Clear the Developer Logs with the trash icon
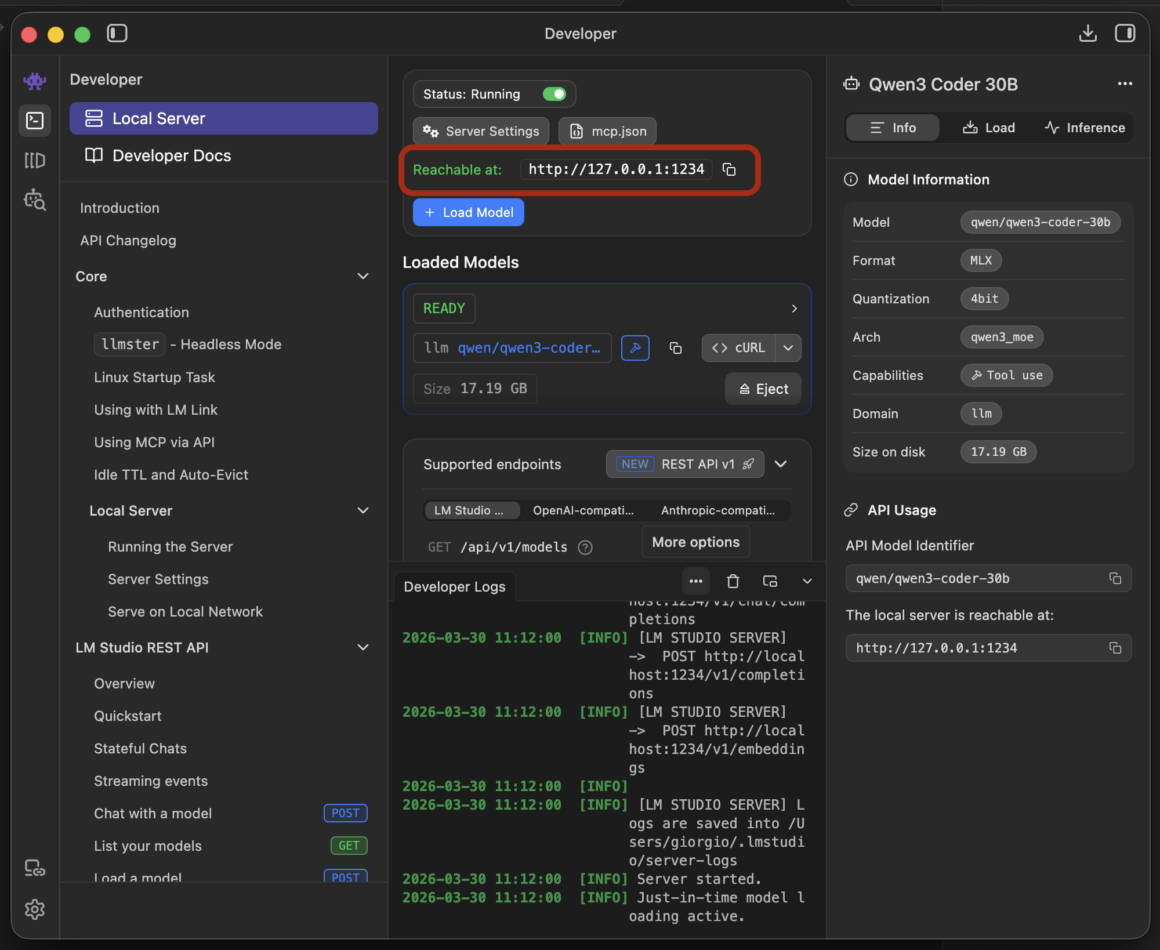 [x=732, y=582]
